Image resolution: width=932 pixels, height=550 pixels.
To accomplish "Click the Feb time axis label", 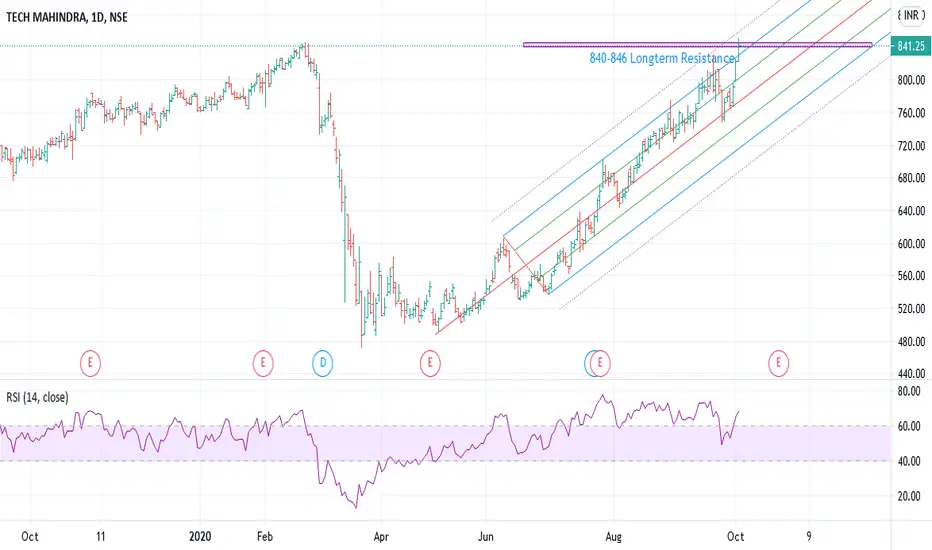I will click(265, 536).
